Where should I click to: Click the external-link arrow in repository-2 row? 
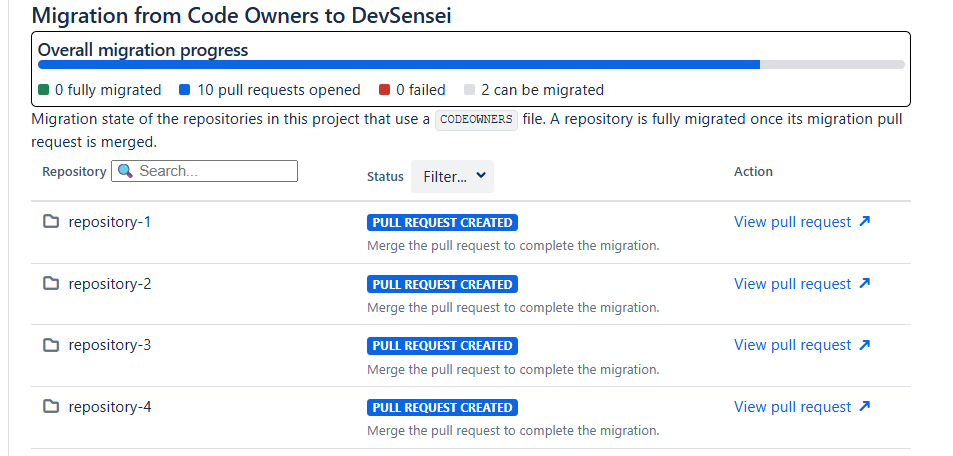coord(865,283)
